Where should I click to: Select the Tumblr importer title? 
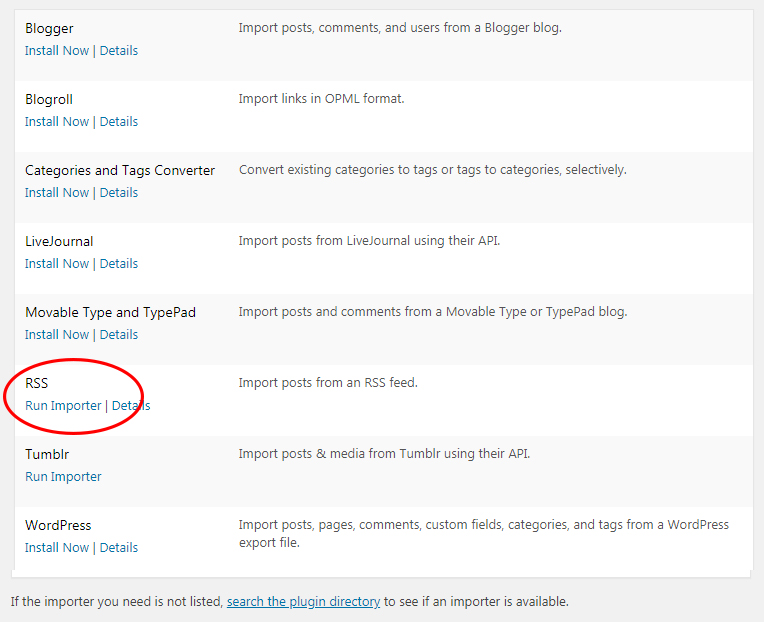point(47,454)
